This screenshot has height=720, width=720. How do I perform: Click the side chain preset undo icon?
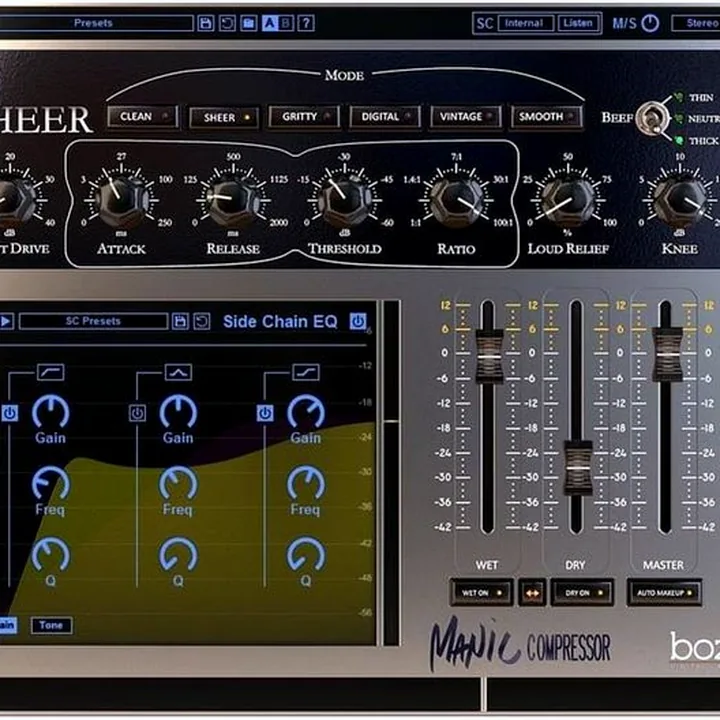click(x=202, y=321)
